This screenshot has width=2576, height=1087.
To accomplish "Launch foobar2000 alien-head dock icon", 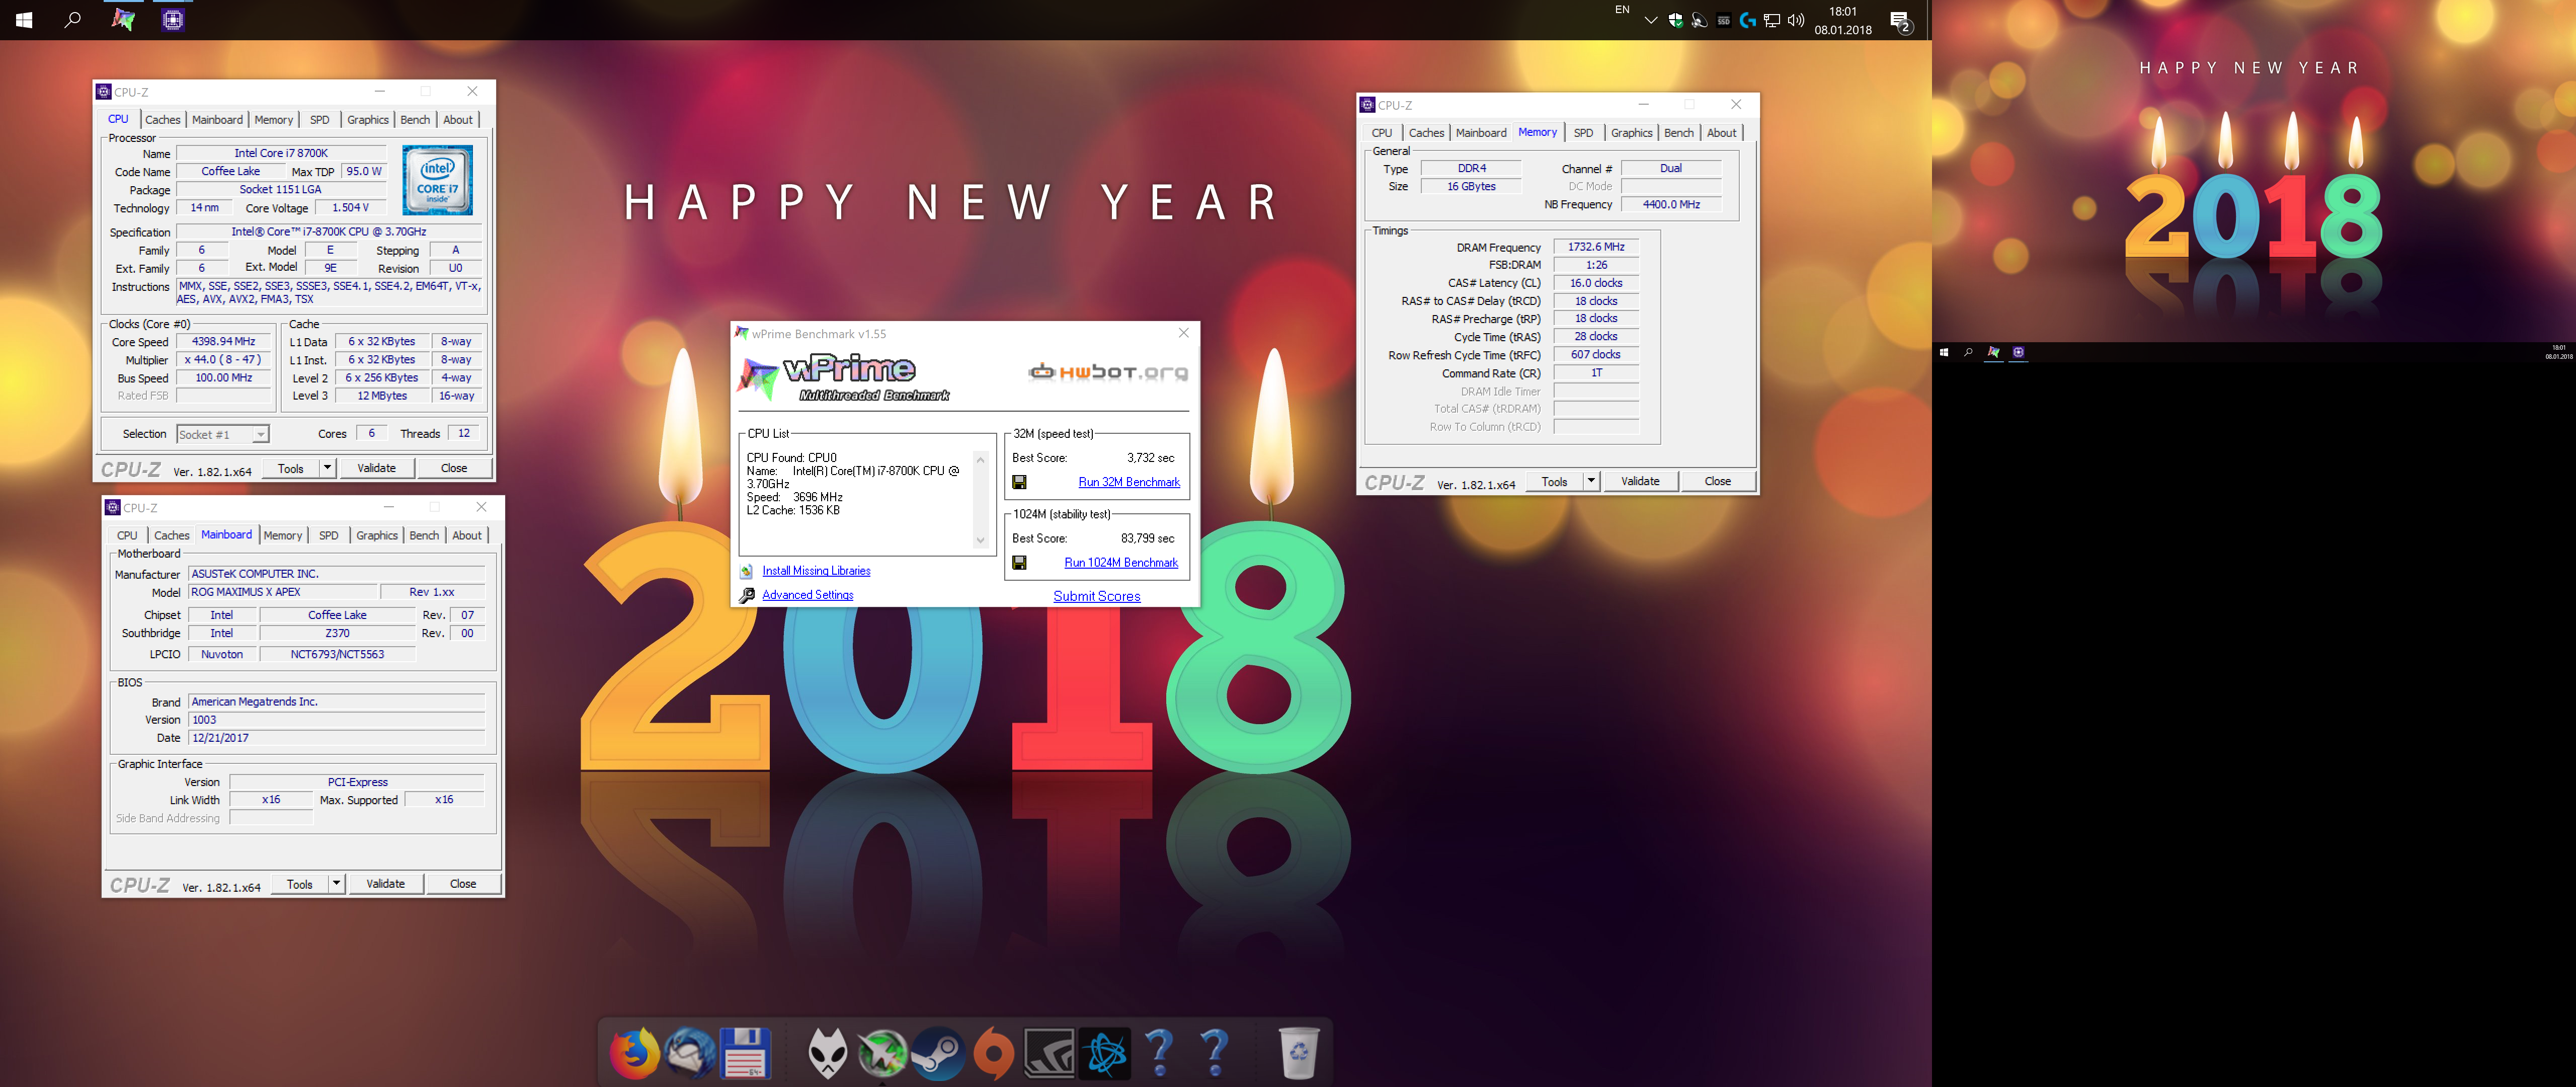I will pyautogui.click(x=828, y=1053).
